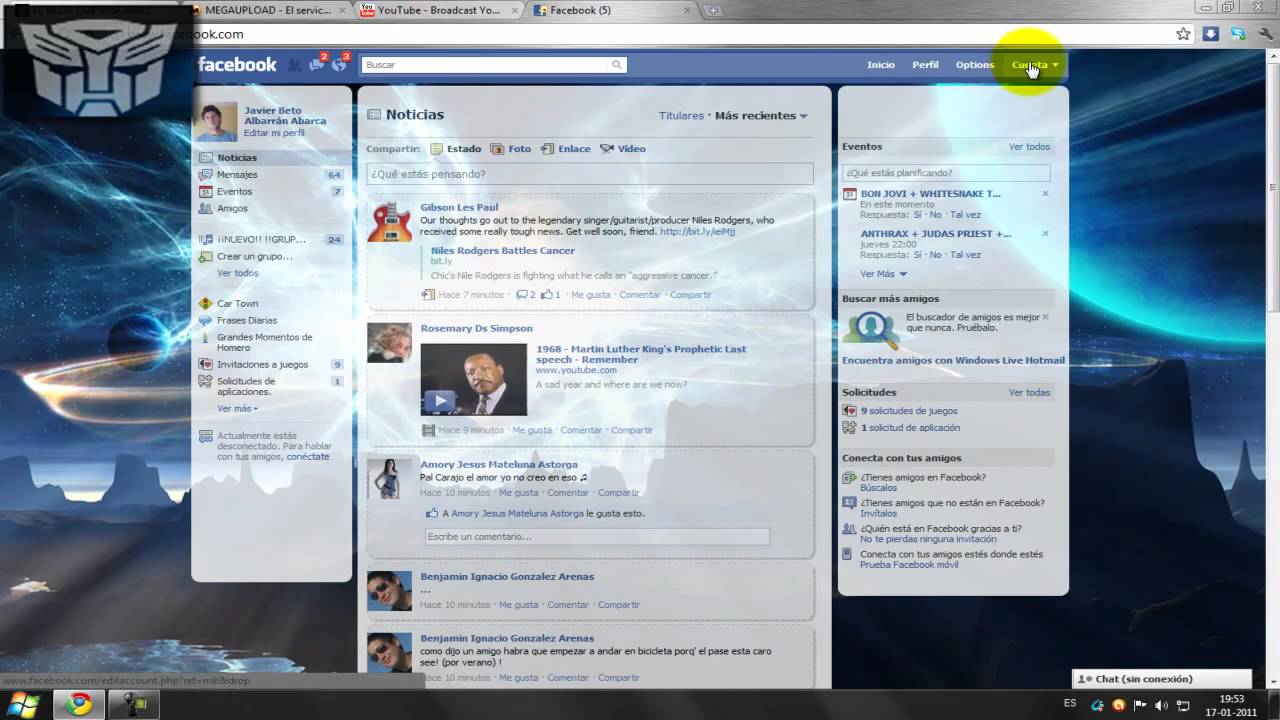Open the Chrome wrench menu icon
The width and height of the screenshot is (1280, 720).
(1265, 34)
